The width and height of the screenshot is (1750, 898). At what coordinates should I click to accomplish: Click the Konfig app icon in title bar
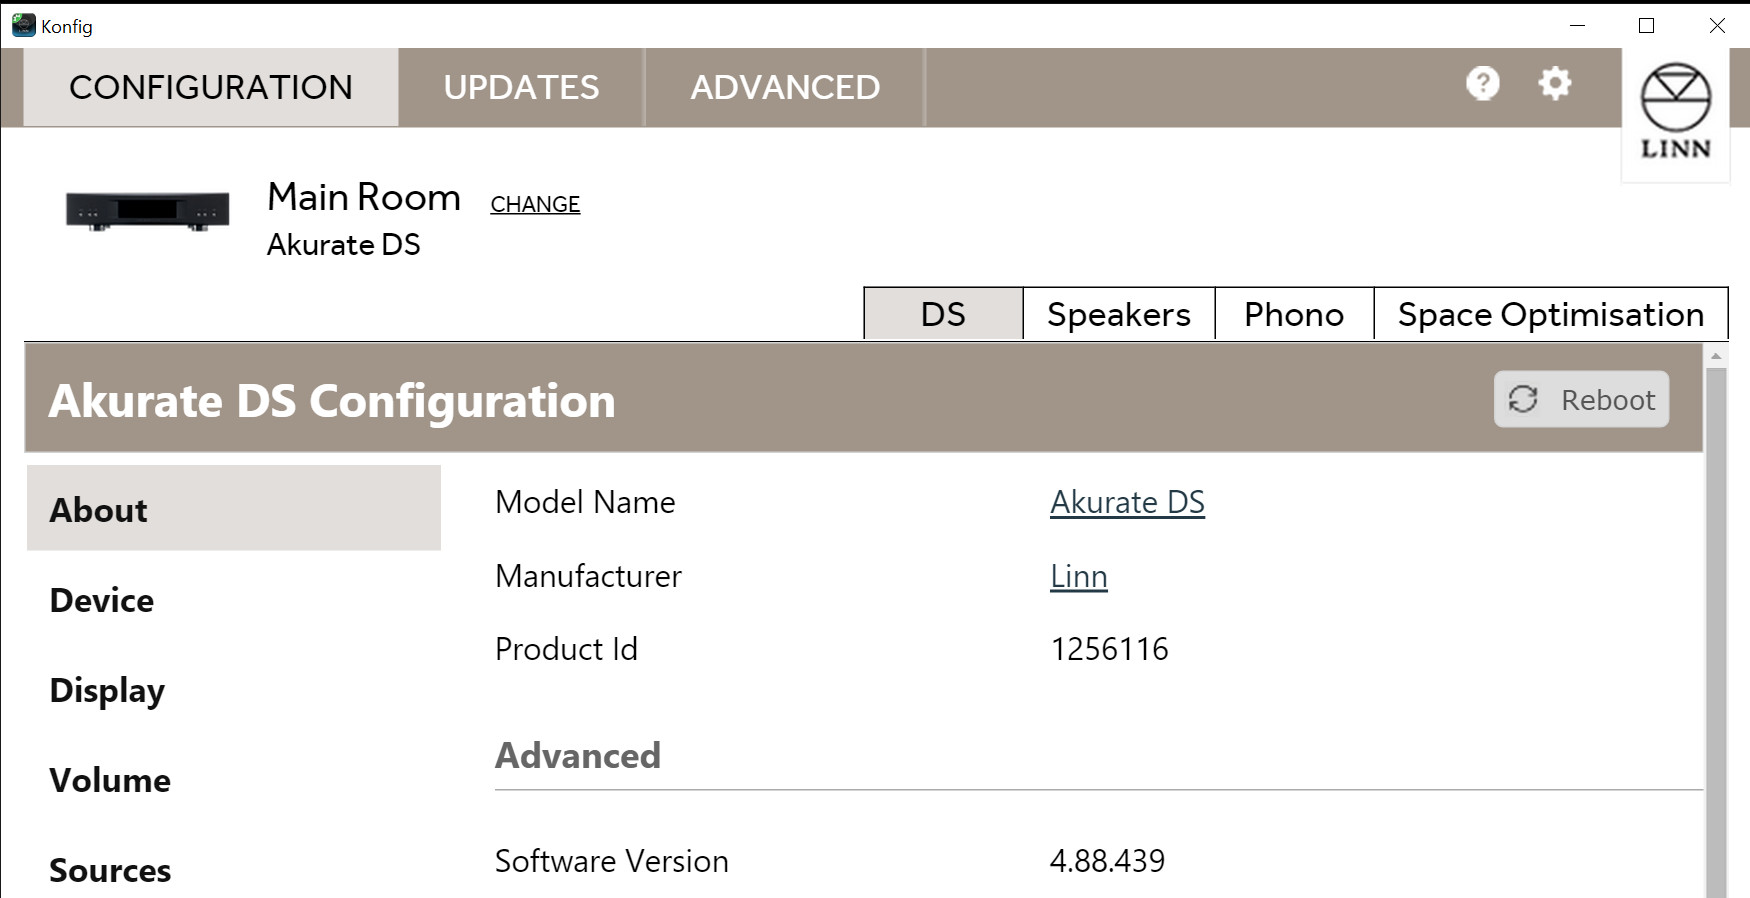click(23, 25)
